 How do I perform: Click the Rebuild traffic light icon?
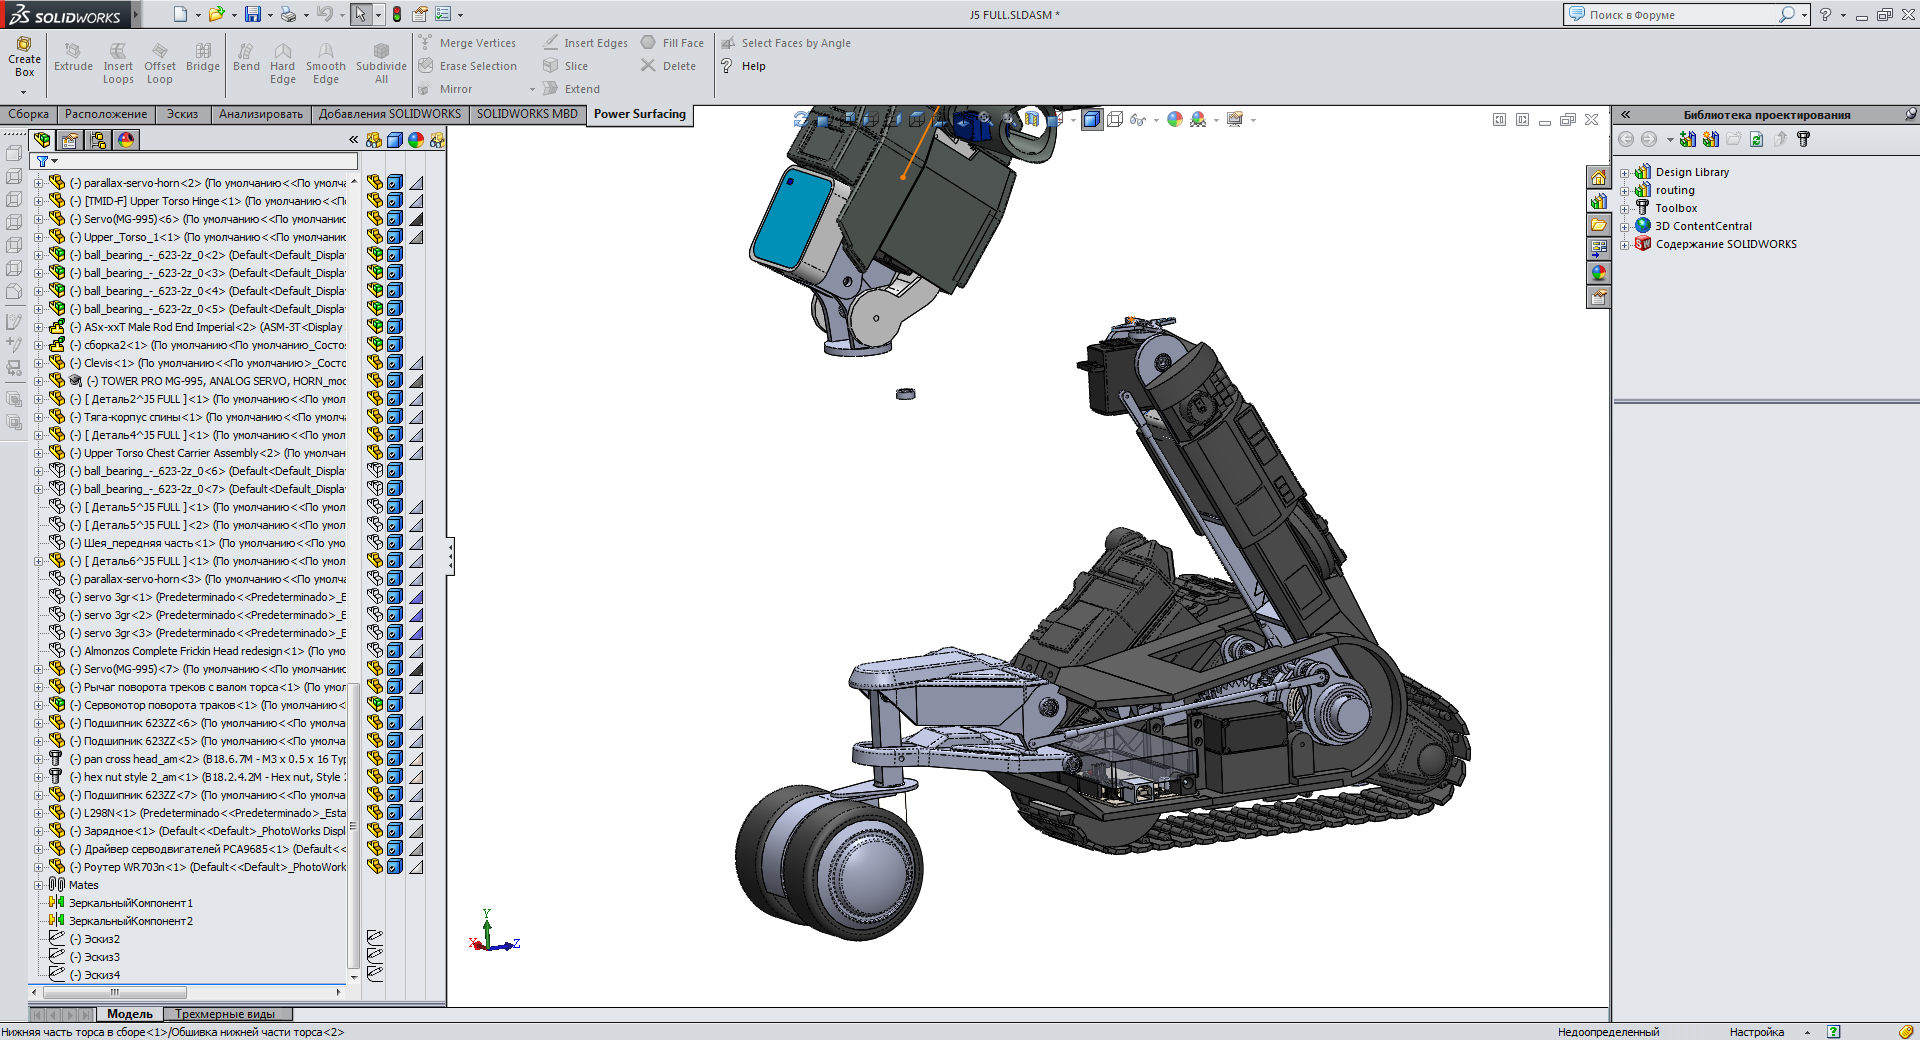[397, 14]
